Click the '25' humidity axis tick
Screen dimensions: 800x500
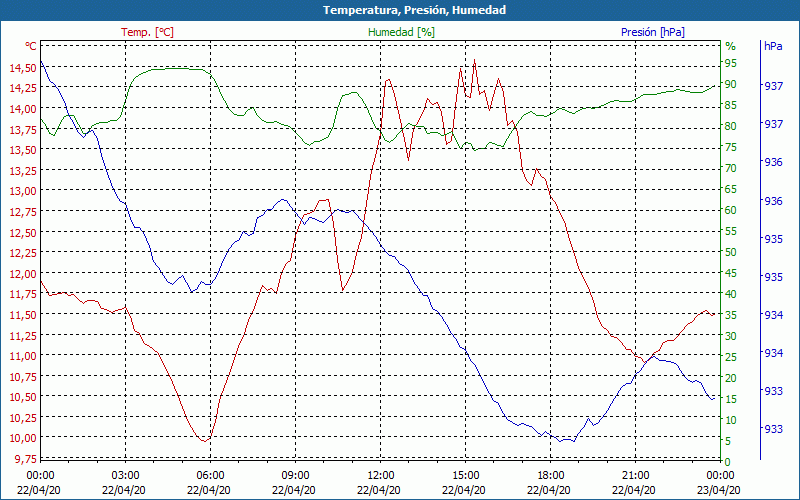pos(731,357)
